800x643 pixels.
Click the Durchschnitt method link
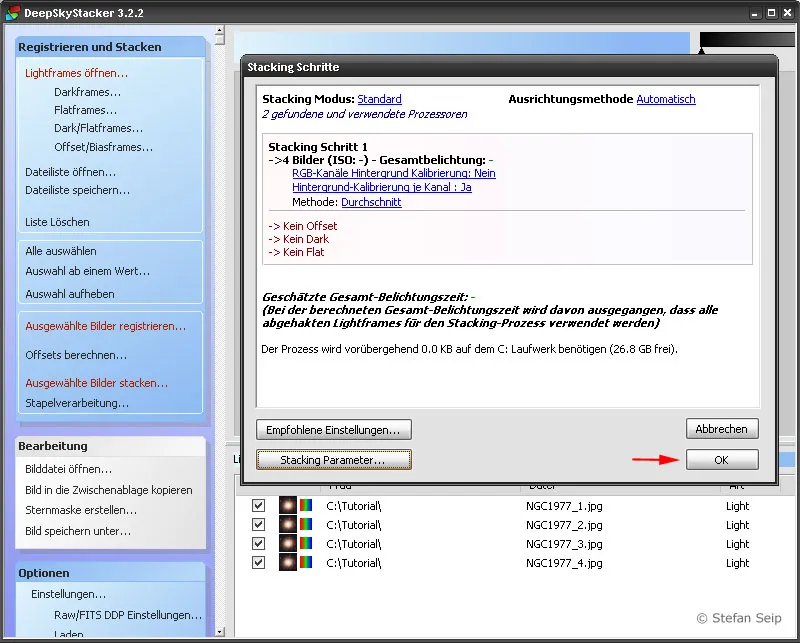pos(371,202)
